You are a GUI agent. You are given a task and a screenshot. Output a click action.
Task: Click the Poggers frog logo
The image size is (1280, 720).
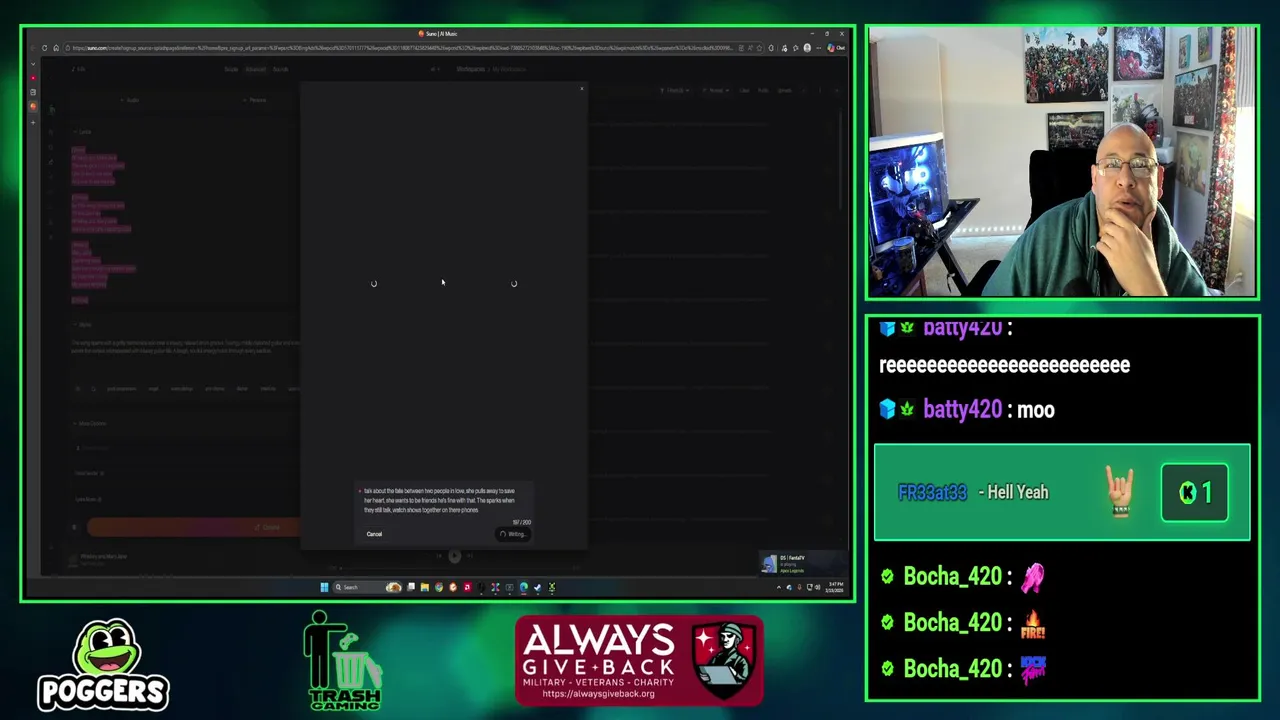tap(104, 664)
